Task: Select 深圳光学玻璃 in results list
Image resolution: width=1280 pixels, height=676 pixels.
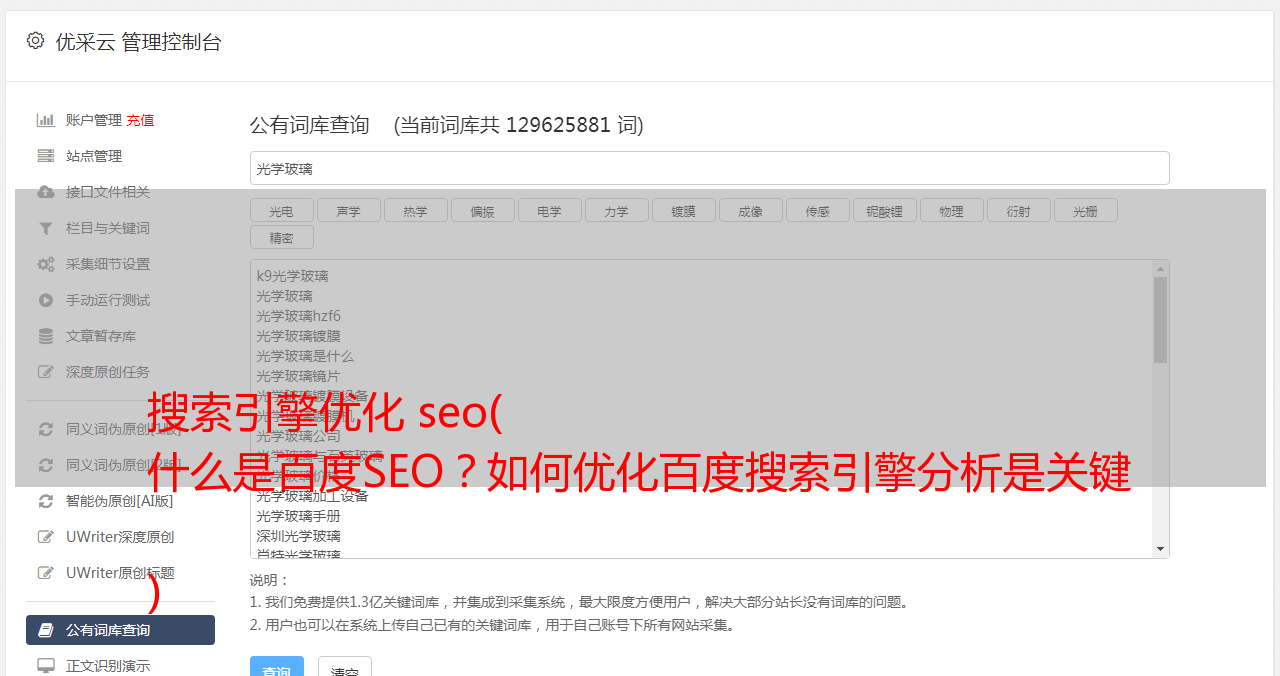Action: pyautogui.click(x=298, y=536)
